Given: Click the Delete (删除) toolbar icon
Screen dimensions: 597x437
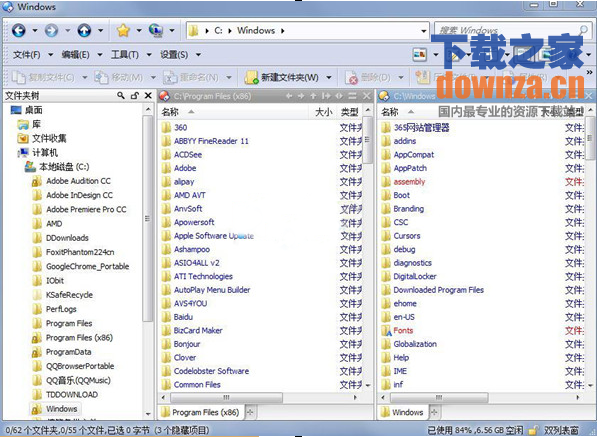Looking at the screenshot, I should click(x=351, y=77).
